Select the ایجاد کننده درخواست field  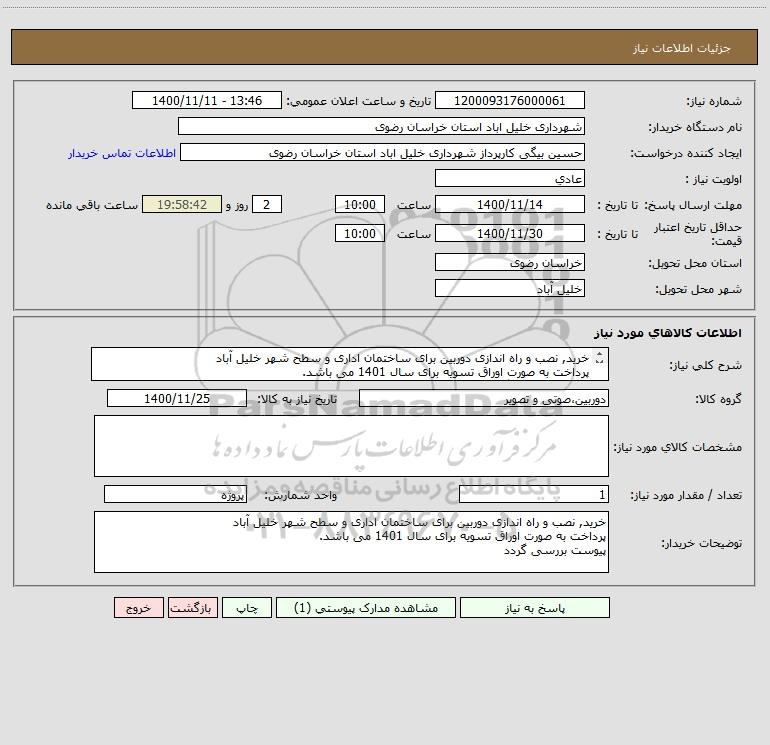point(383,153)
